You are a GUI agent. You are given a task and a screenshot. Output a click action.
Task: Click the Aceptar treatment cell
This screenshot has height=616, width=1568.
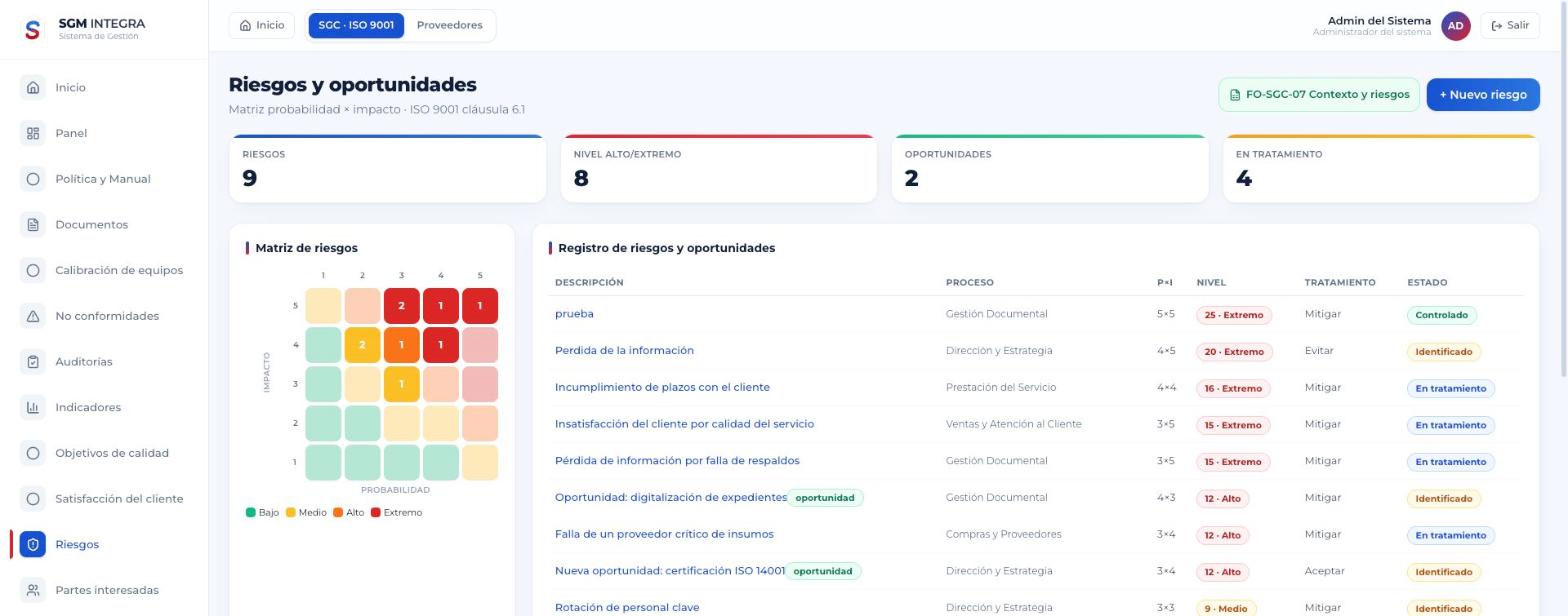pos(1324,571)
